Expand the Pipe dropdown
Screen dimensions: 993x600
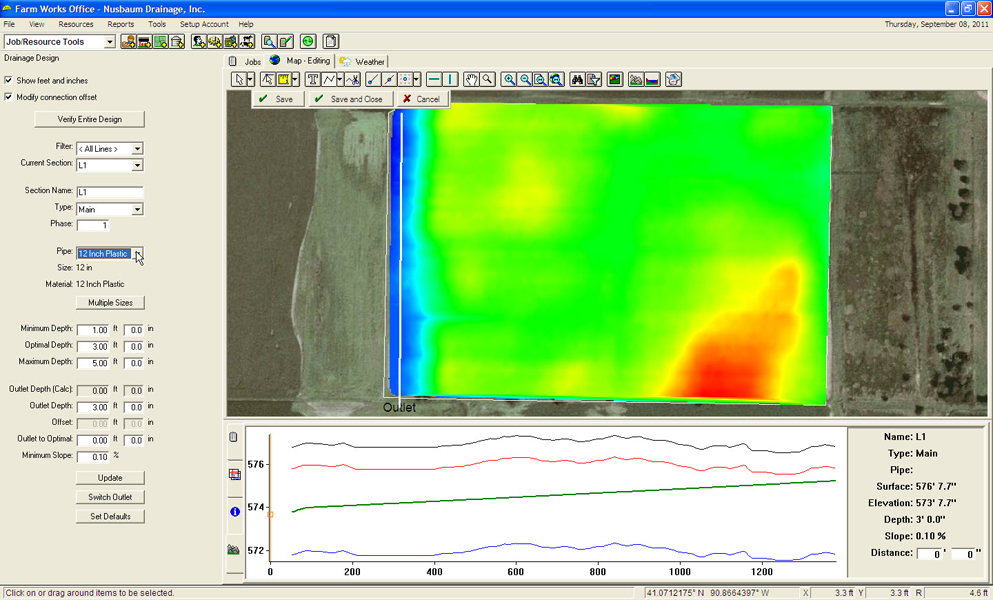[138, 254]
